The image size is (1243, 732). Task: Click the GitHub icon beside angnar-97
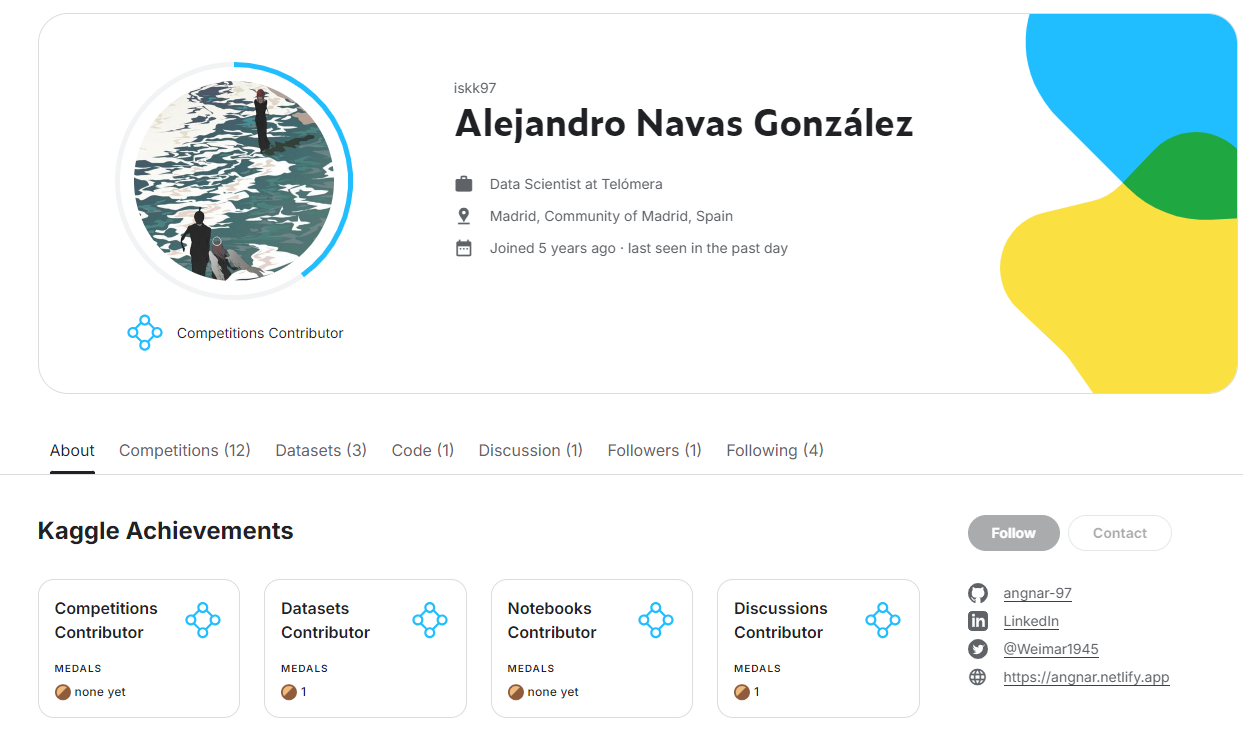[978, 593]
